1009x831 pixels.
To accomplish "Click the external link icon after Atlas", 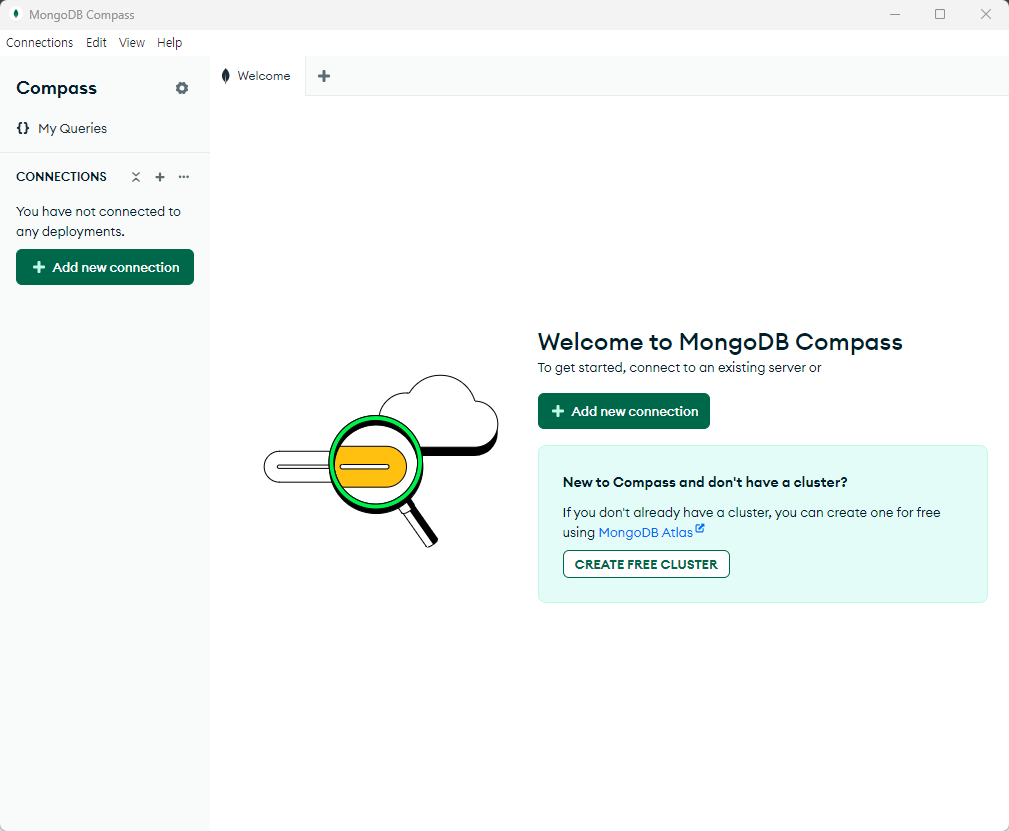I will 700,528.
